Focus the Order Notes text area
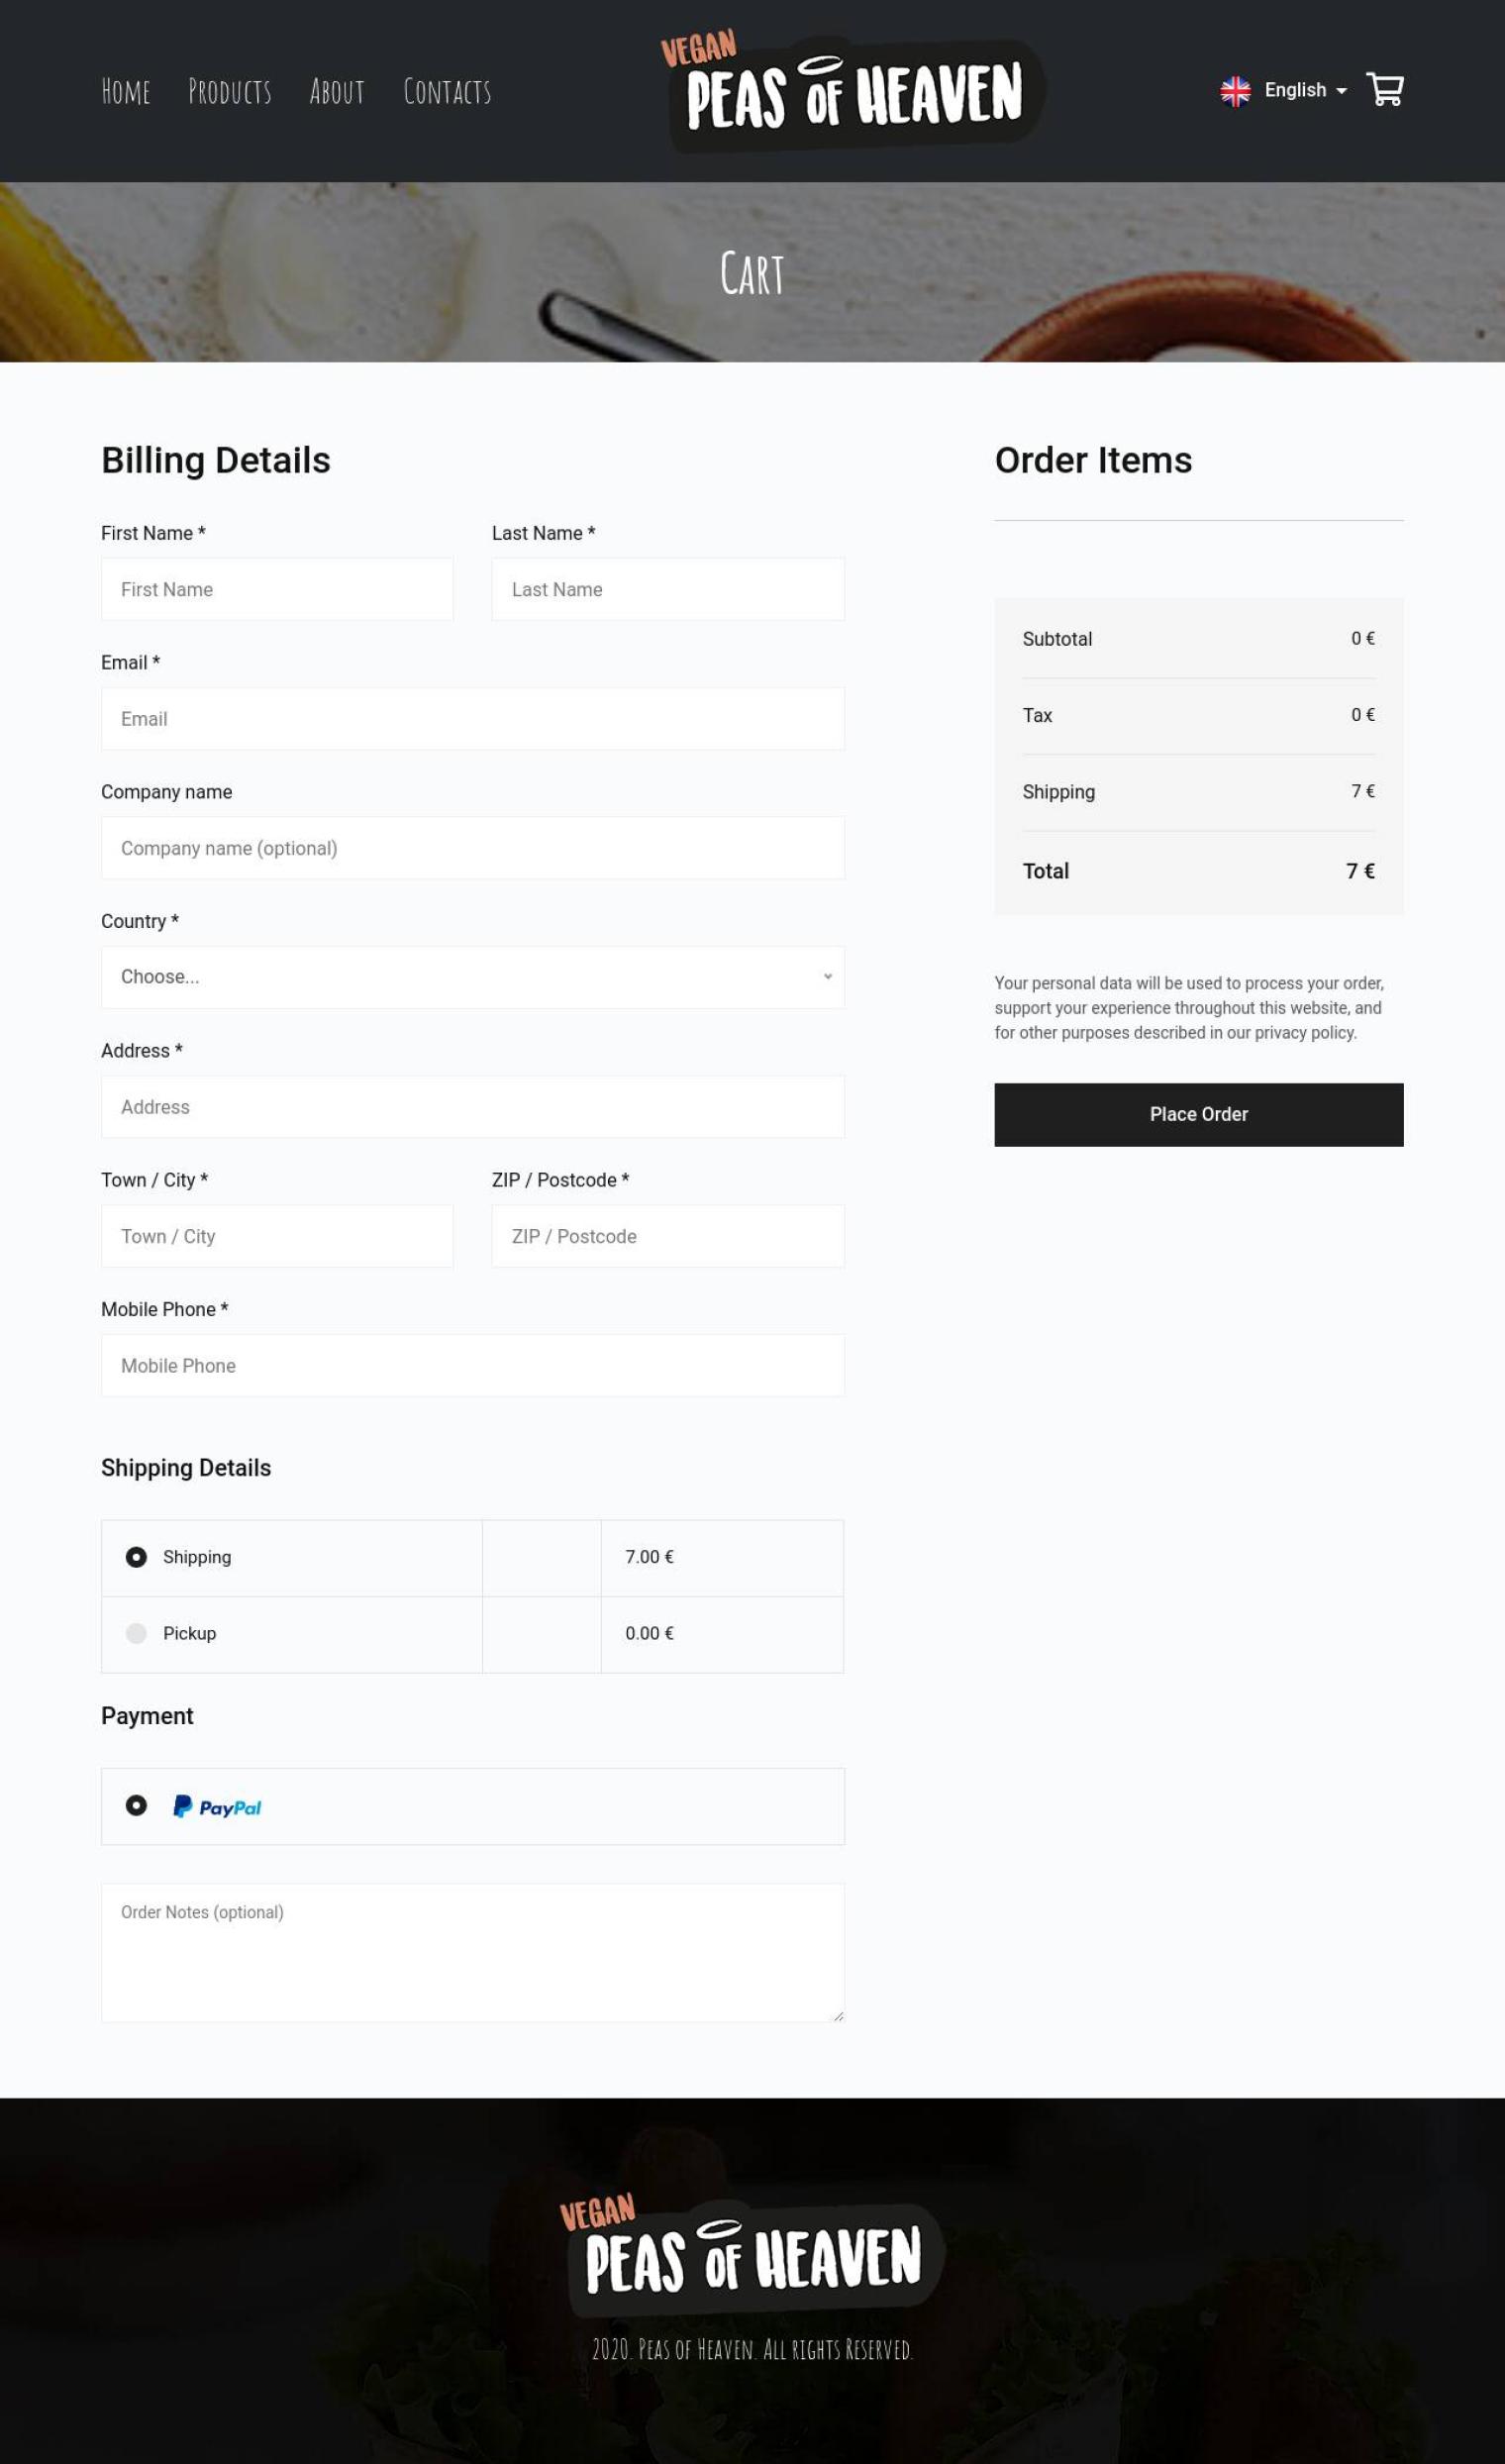Image resolution: width=1505 pixels, height=2464 pixels. click(472, 1952)
